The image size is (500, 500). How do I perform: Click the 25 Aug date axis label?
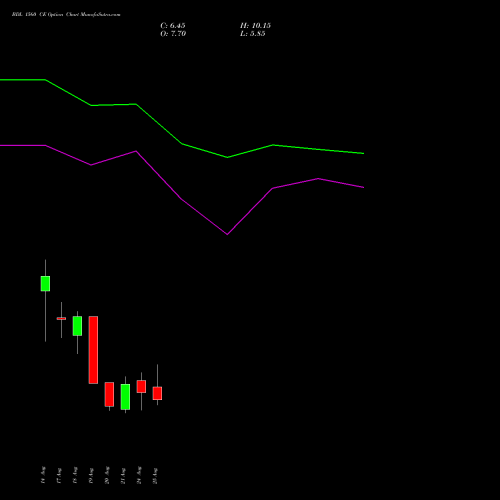pos(155,475)
